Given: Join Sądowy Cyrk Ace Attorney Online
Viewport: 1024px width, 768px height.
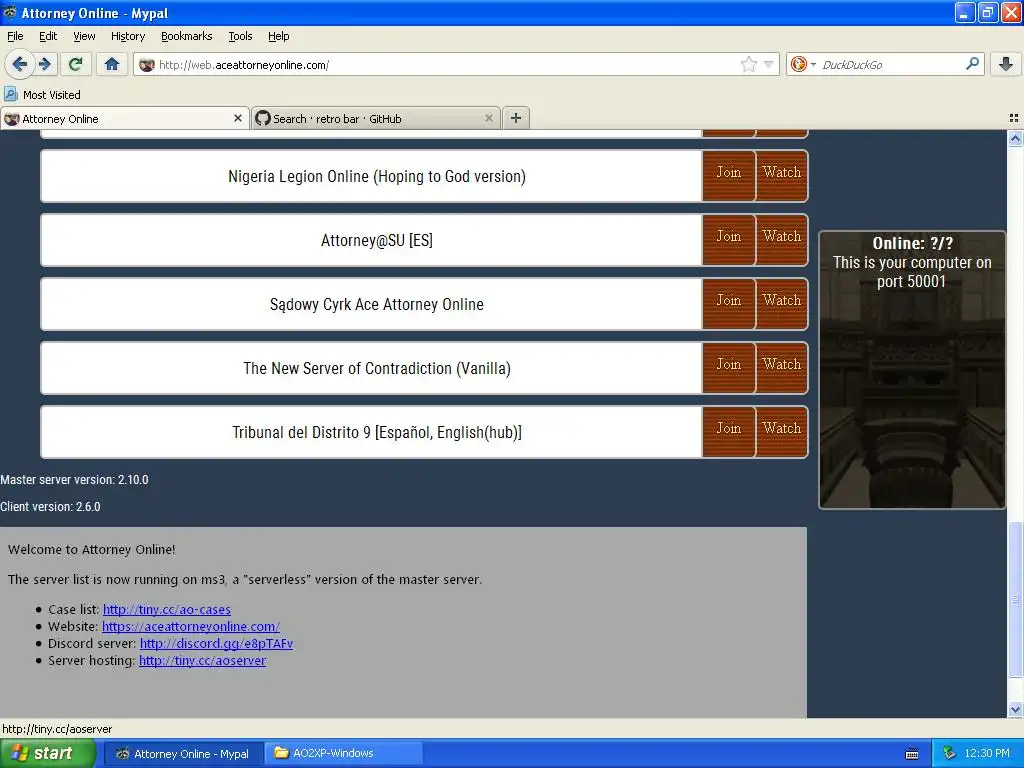Looking at the screenshot, I should pos(729,304).
